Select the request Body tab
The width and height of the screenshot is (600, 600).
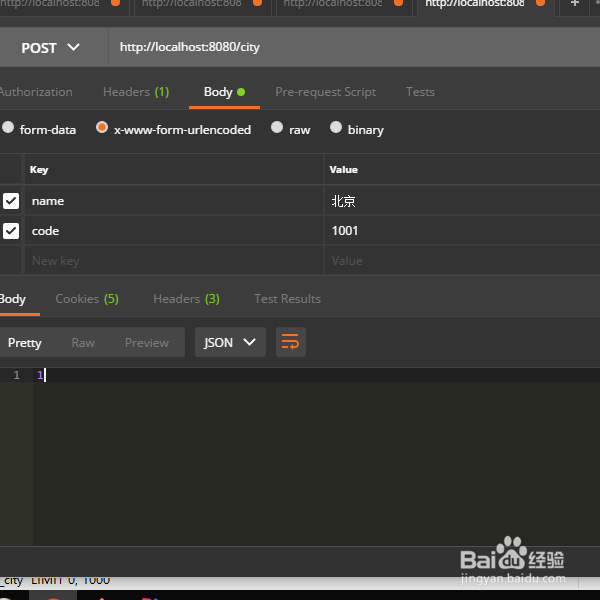(224, 92)
